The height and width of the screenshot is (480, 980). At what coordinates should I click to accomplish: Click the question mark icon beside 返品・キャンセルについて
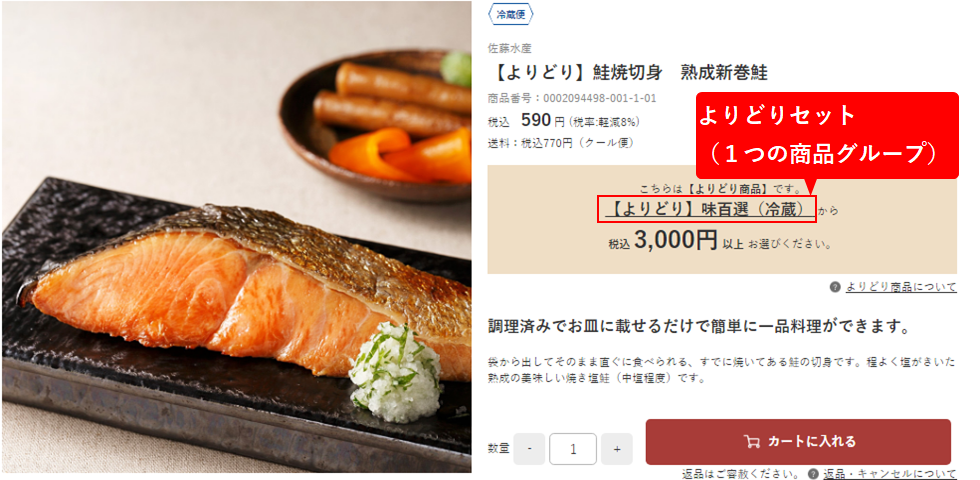click(x=813, y=473)
